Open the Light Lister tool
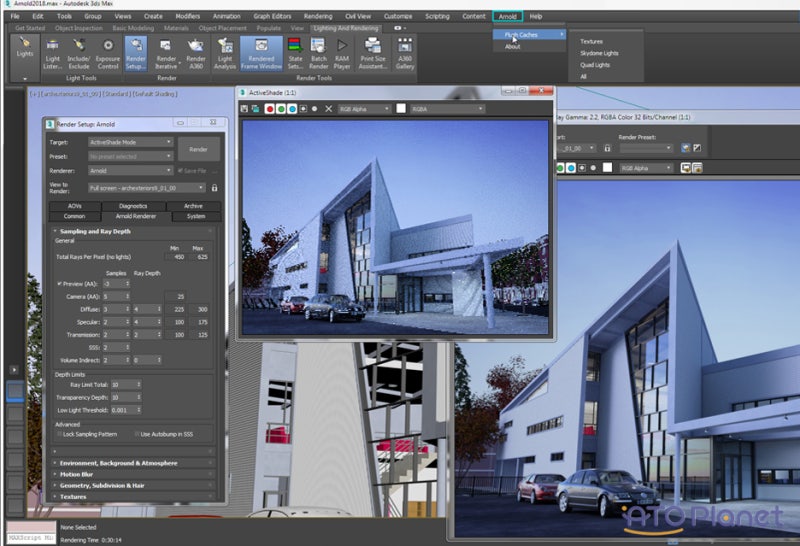The height and width of the screenshot is (546, 800). point(52,54)
